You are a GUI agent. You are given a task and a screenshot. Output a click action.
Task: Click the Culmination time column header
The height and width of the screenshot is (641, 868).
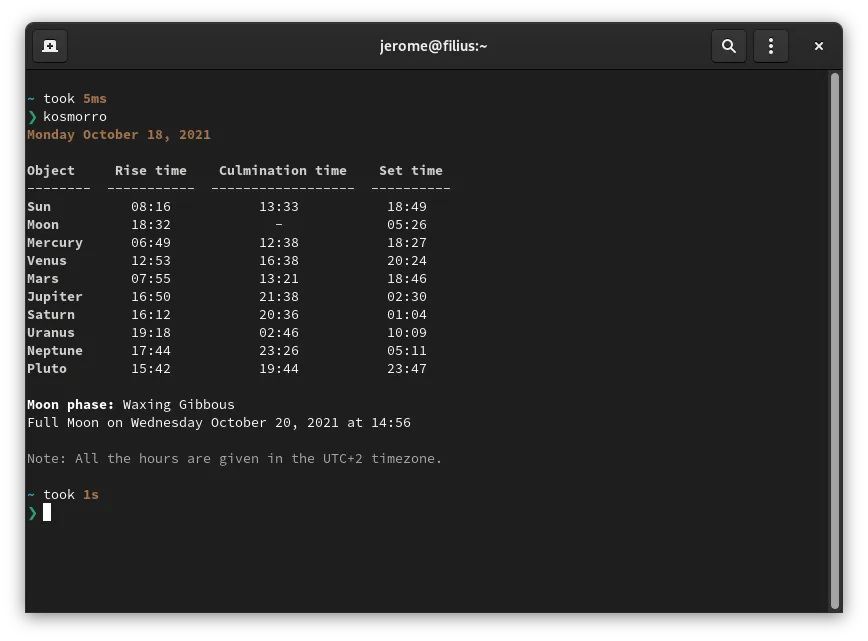coord(283,170)
